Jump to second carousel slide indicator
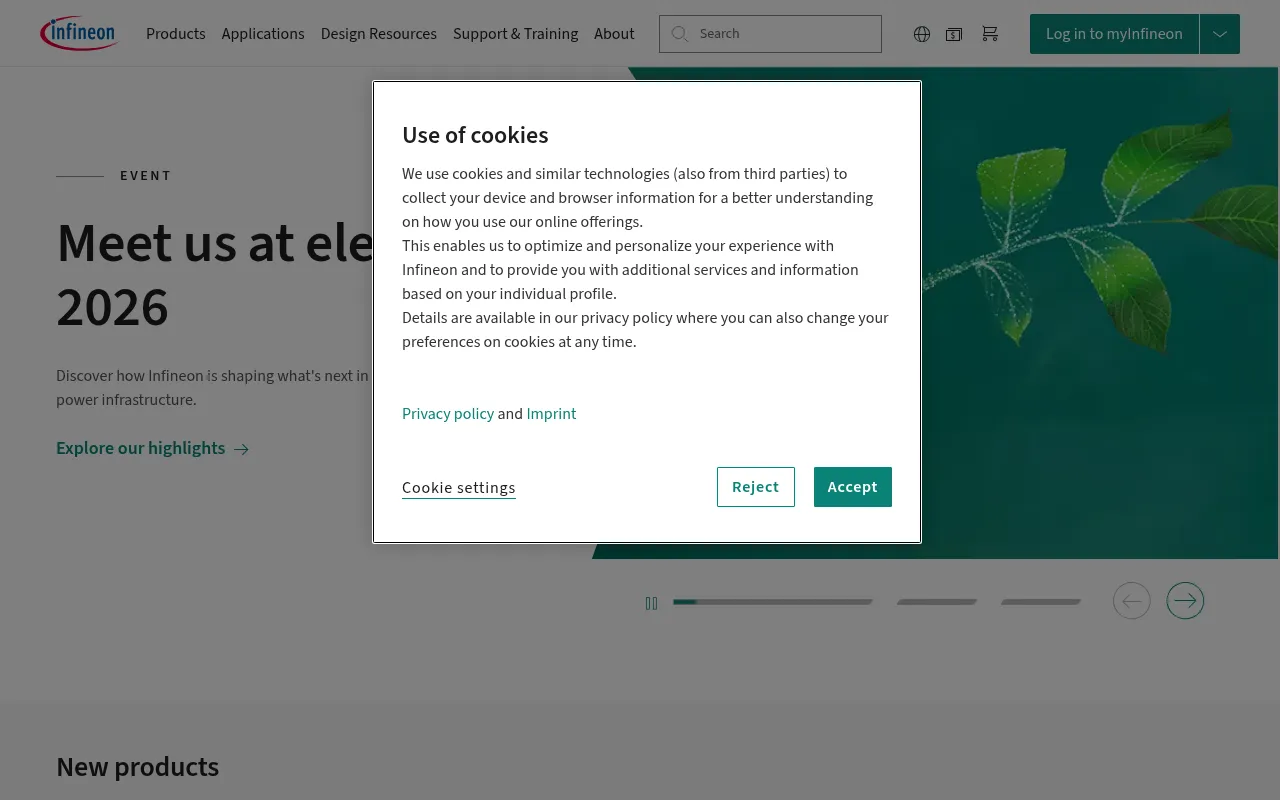 [x=937, y=602]
